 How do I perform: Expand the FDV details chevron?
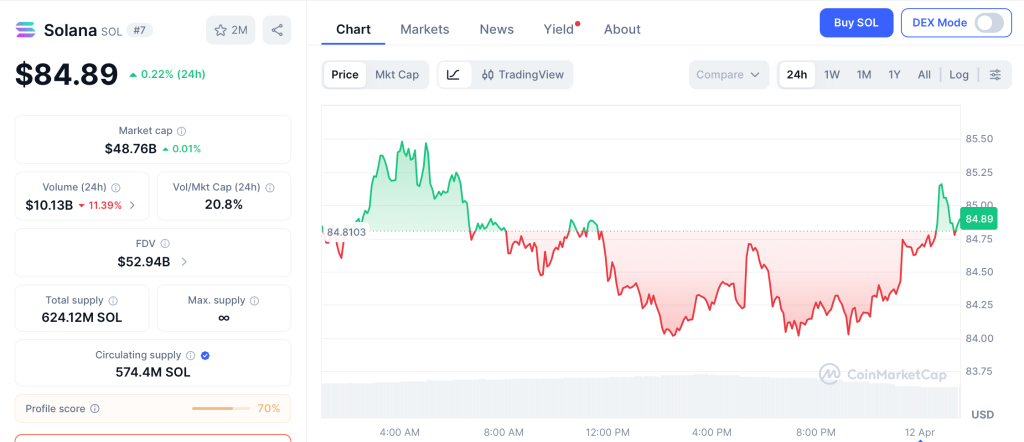coord(184,262)
